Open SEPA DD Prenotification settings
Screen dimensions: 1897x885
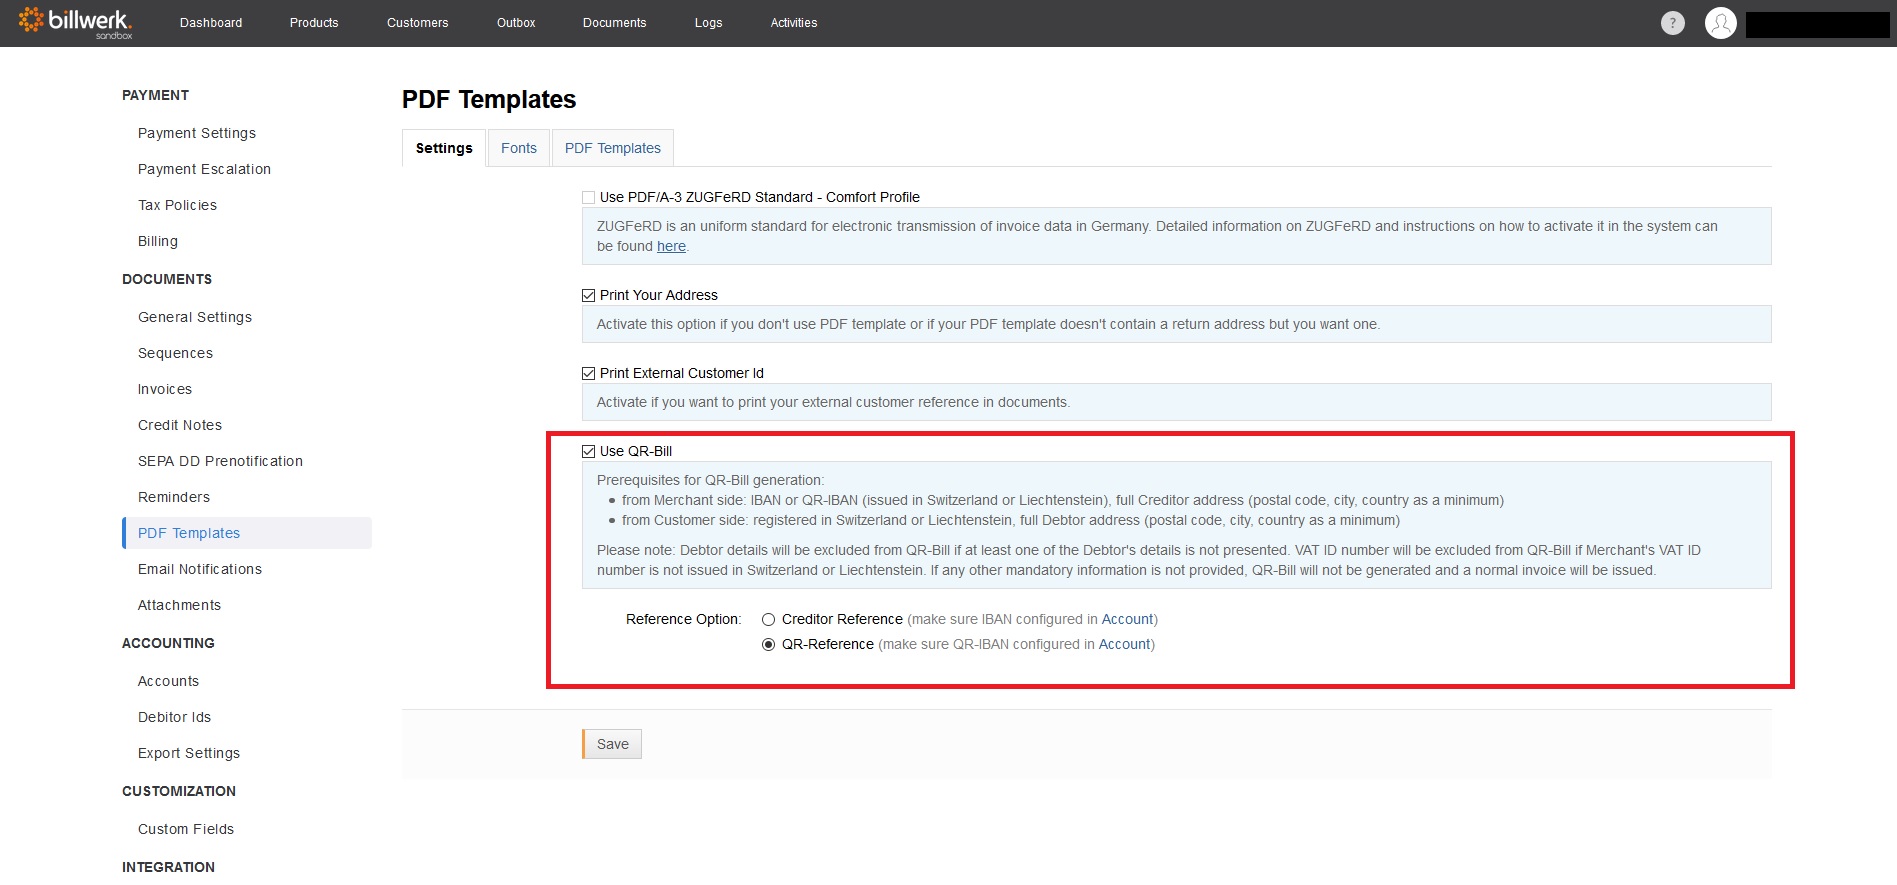click(x=220, y=461)
